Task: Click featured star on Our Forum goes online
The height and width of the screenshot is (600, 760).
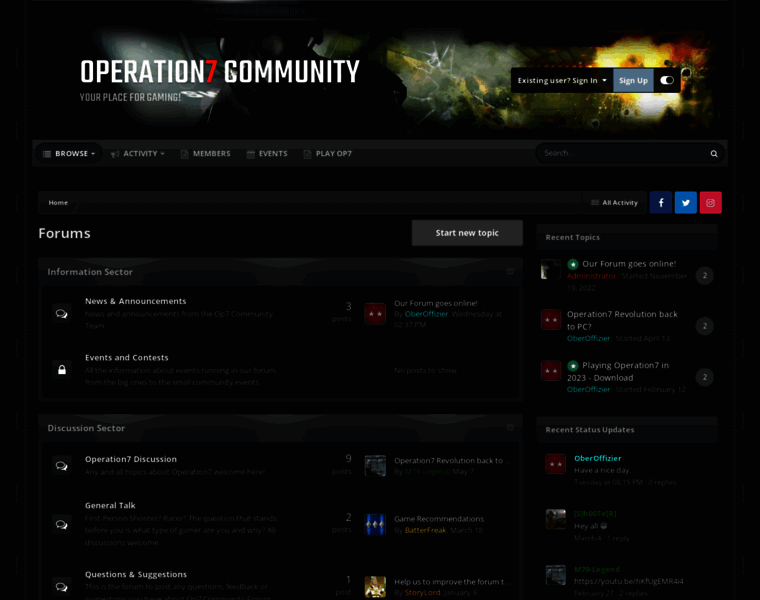Action: (573, 264)
